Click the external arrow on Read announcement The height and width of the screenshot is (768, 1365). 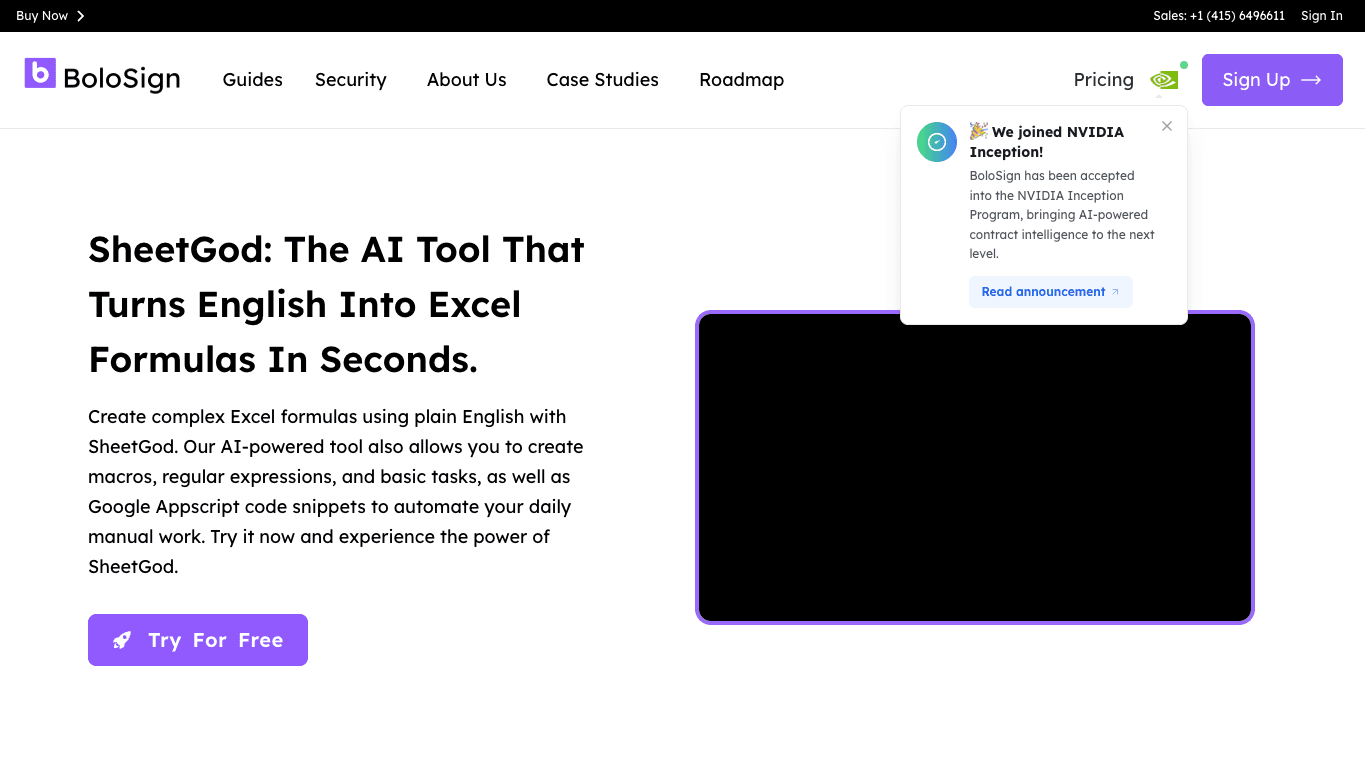[1116, 292]
